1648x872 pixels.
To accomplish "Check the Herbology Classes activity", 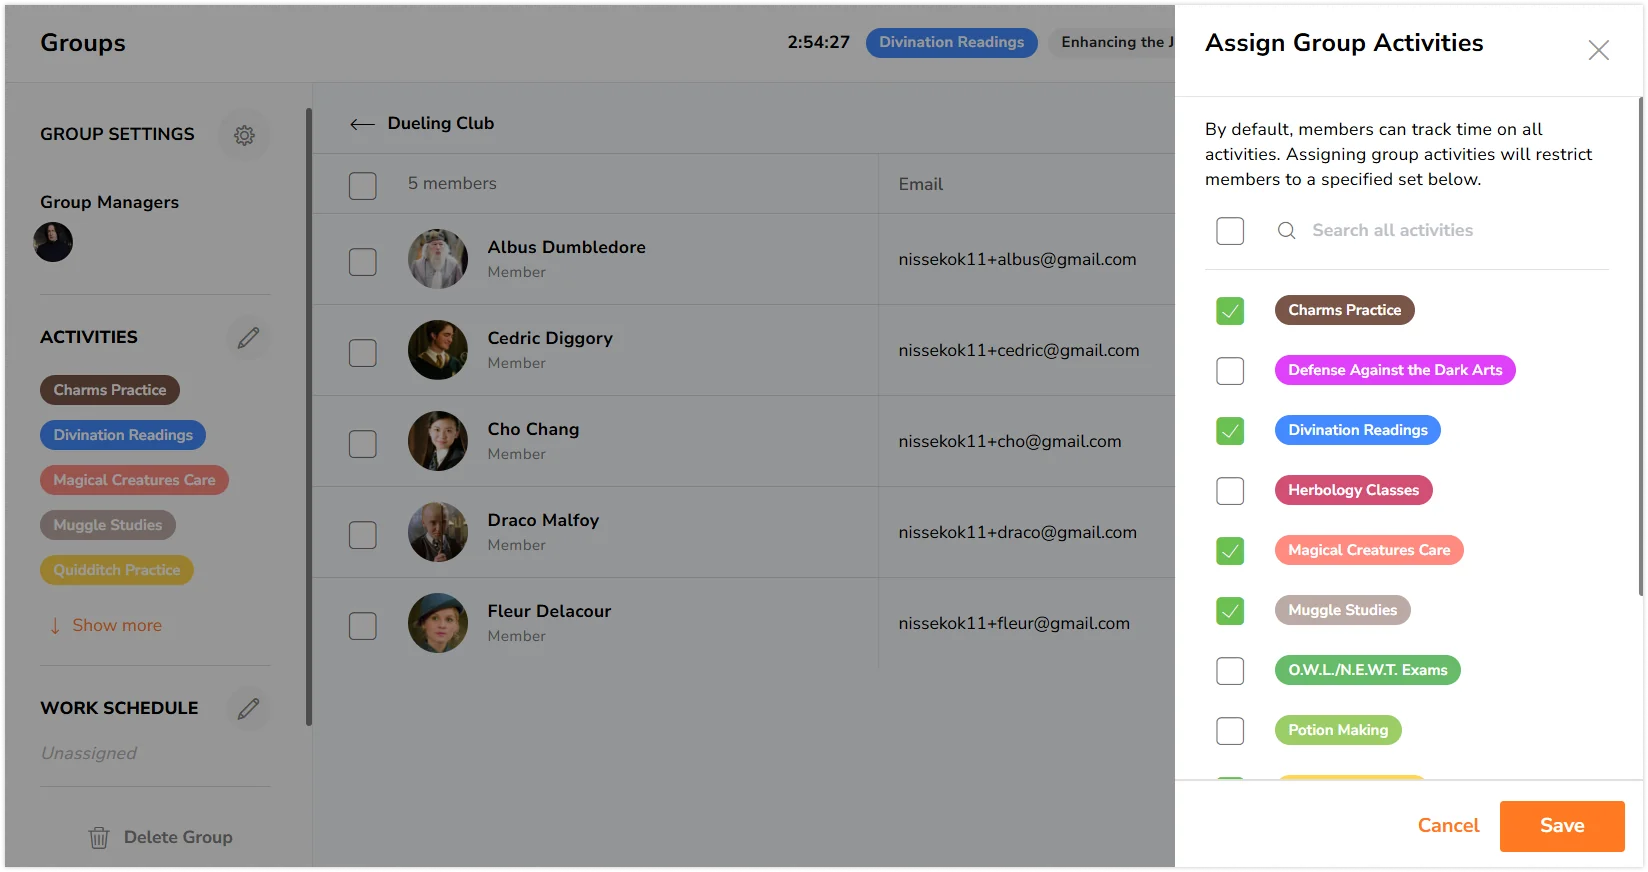I will coord(1230,491).
